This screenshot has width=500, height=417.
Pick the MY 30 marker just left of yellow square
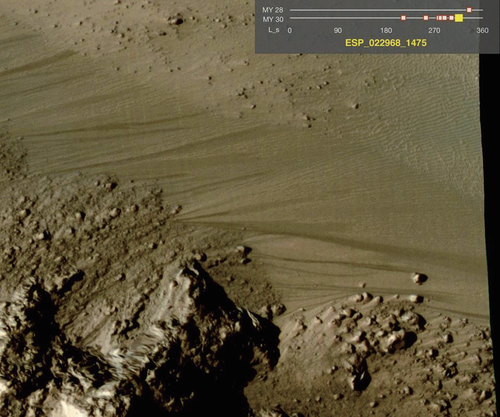[x=451, y=18]
